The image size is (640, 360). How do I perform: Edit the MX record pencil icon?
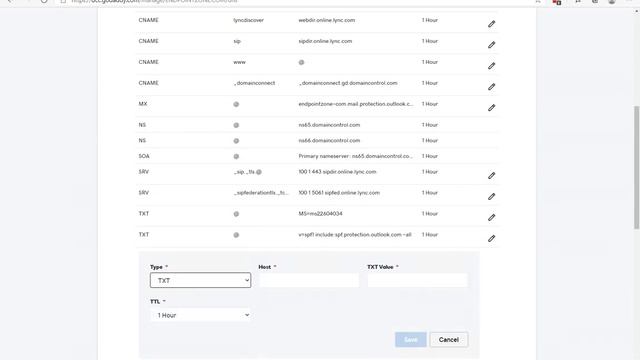coord(491,108)
